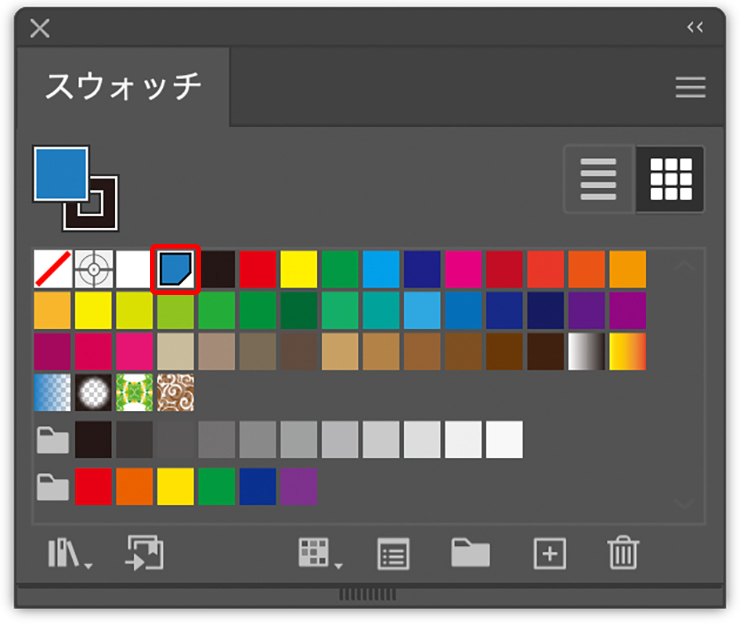The height and width of the screenshot is (632, 740).
Task: Open the Show Swatch Kinds menu
Action: click(x=318, y=553)
